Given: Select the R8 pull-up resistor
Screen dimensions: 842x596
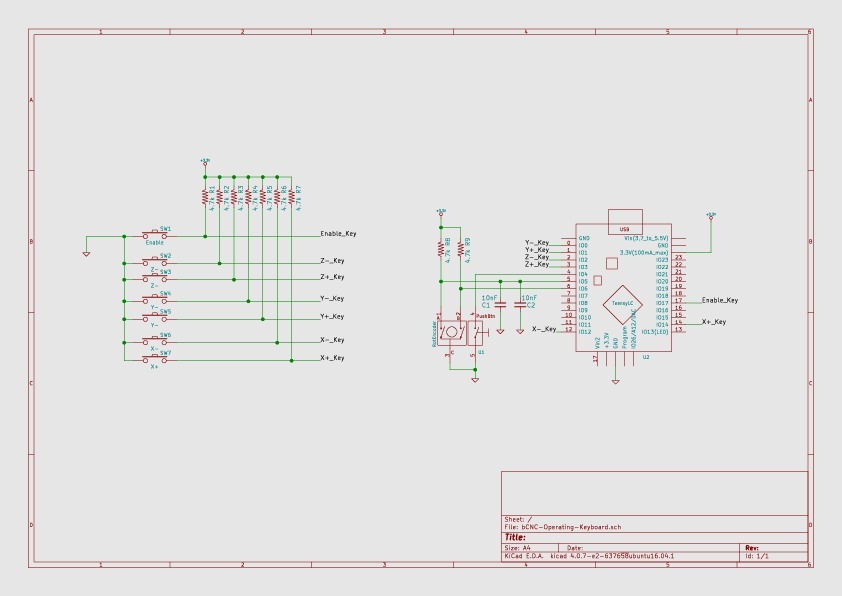Looking at the screenshot, I should coord(441,250).
